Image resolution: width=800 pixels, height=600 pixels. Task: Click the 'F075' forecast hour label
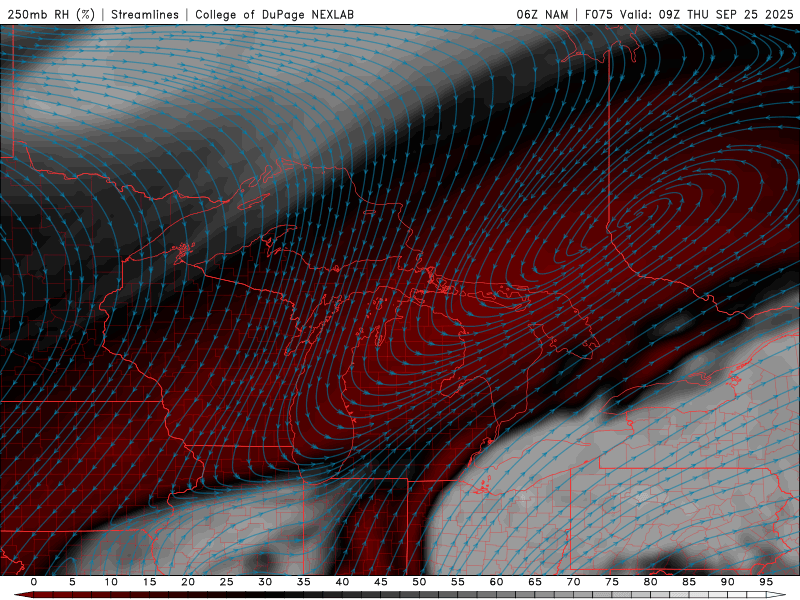598,14
